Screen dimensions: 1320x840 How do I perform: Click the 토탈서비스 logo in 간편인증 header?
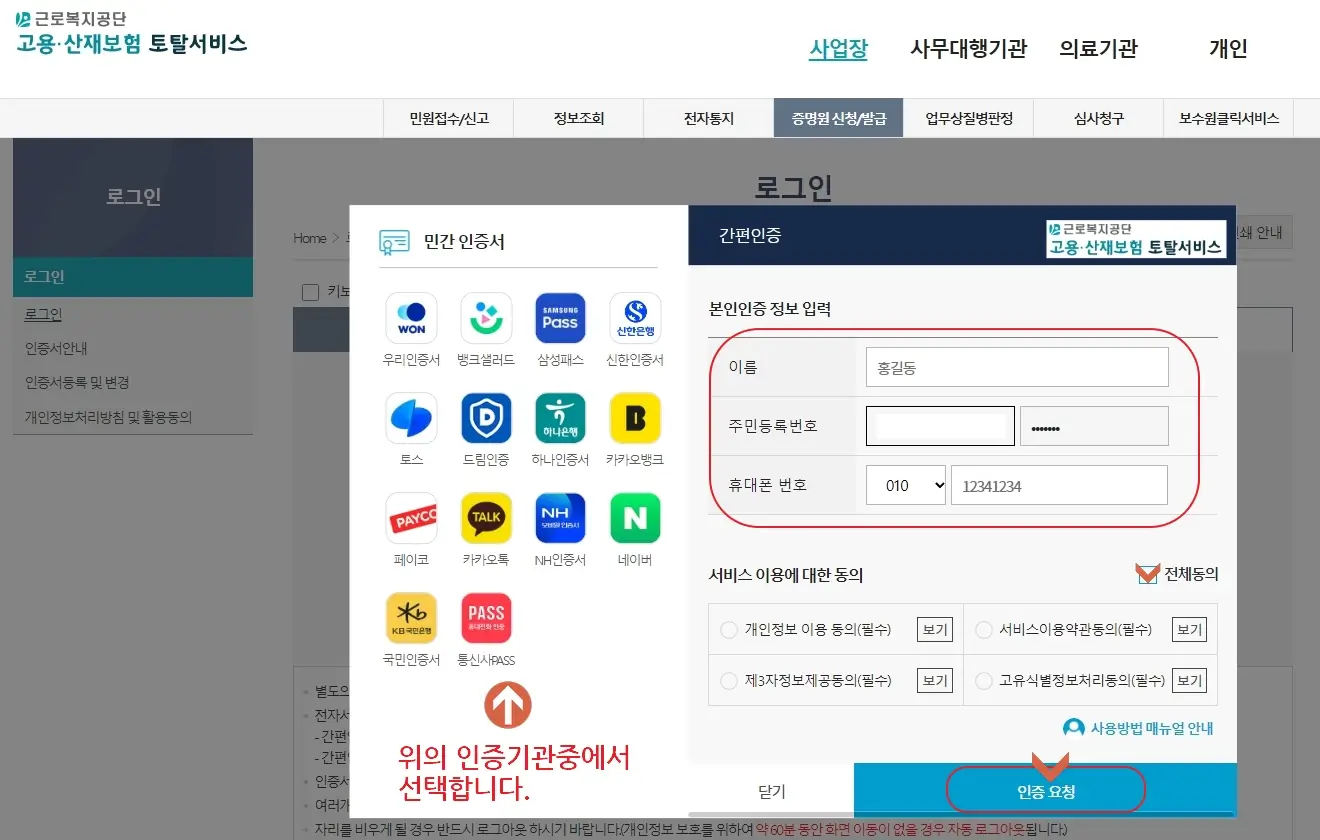tap(1136, 239)
